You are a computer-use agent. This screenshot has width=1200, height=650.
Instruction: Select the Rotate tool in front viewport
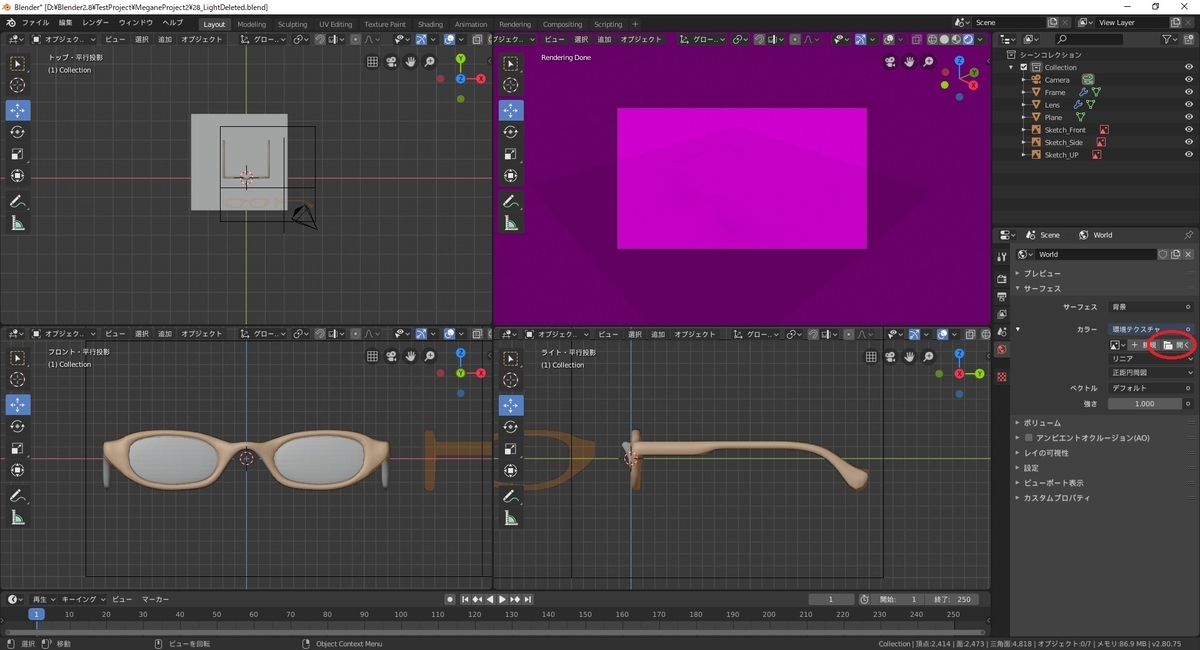pos(18,426)
